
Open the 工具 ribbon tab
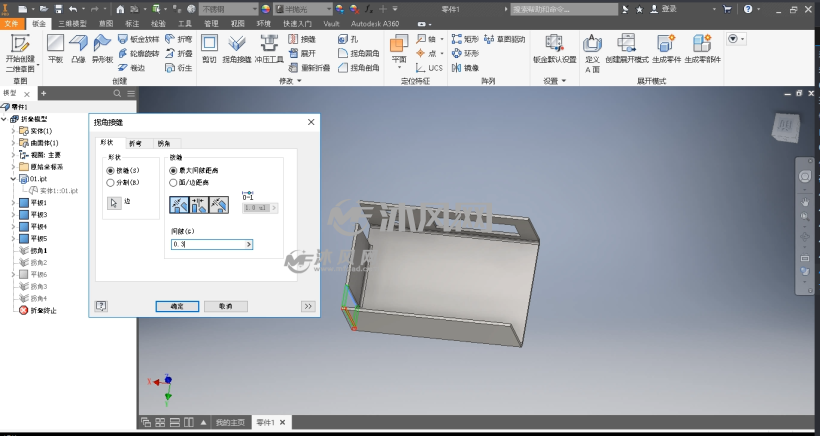tap(185, 24)
